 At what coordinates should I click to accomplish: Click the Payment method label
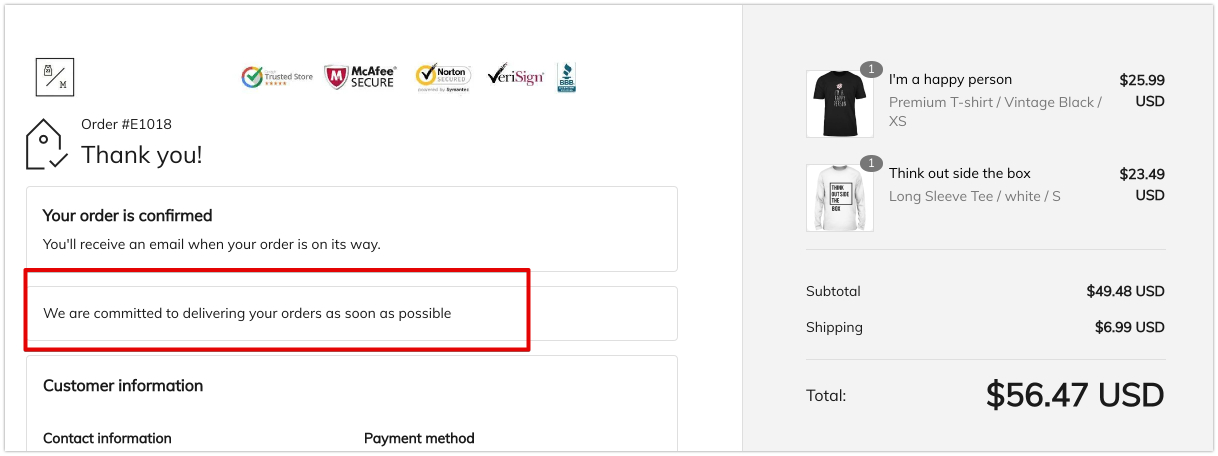click(x=419, y=438)
